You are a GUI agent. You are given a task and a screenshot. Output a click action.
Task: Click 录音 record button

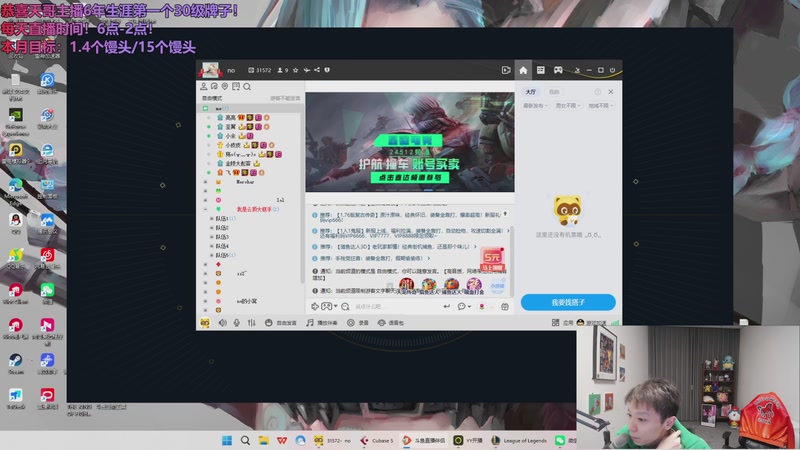pos(358,322)
